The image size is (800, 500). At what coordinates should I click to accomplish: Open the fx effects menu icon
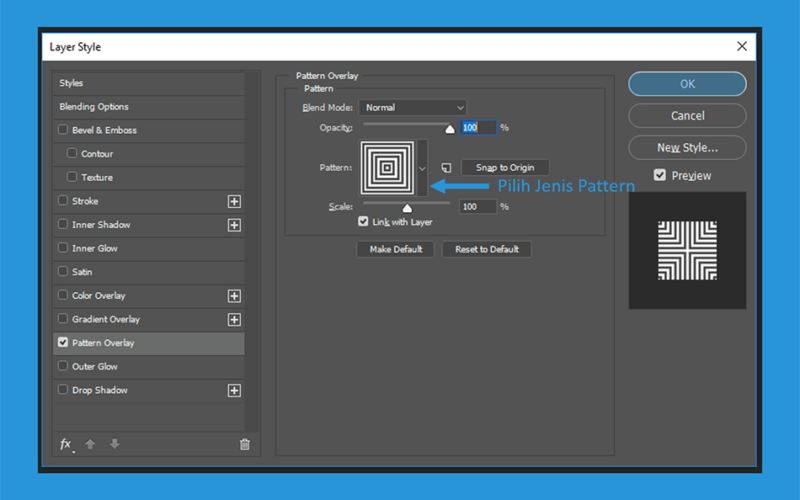tap(66, 444)
